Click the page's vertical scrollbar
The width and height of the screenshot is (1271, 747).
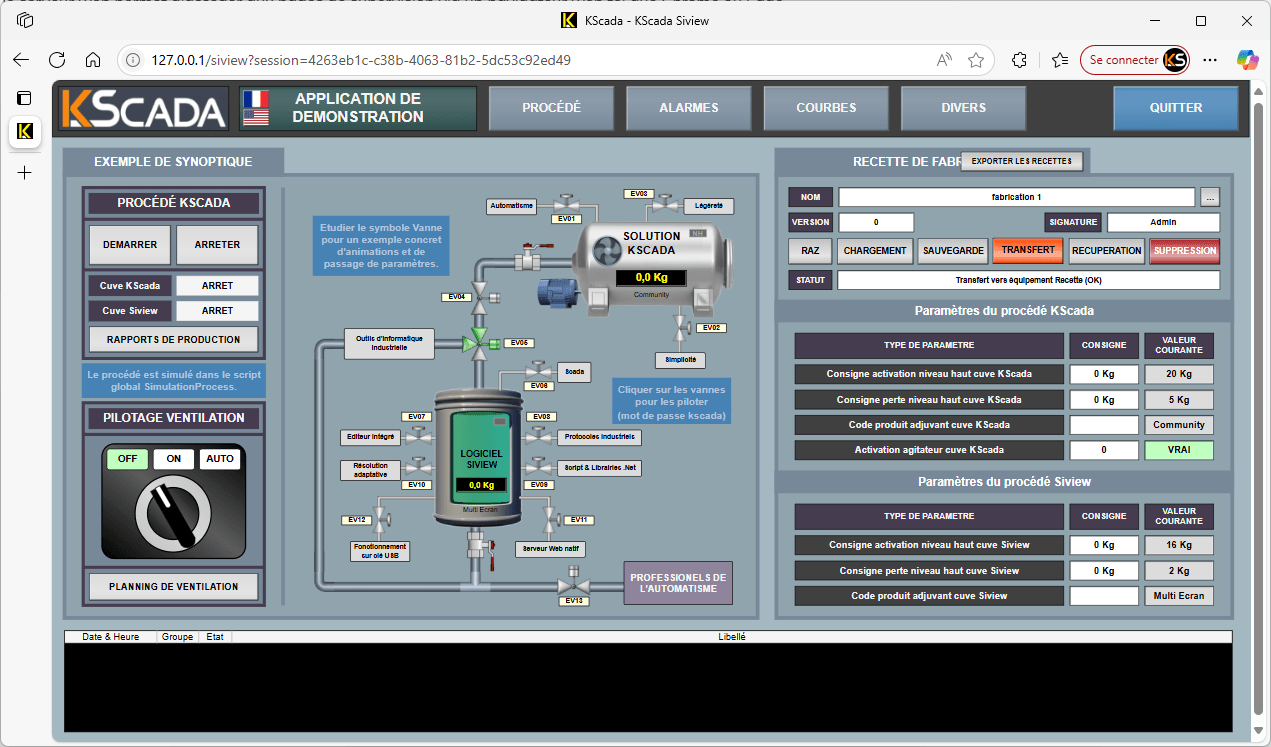(x=1258, y=400)
